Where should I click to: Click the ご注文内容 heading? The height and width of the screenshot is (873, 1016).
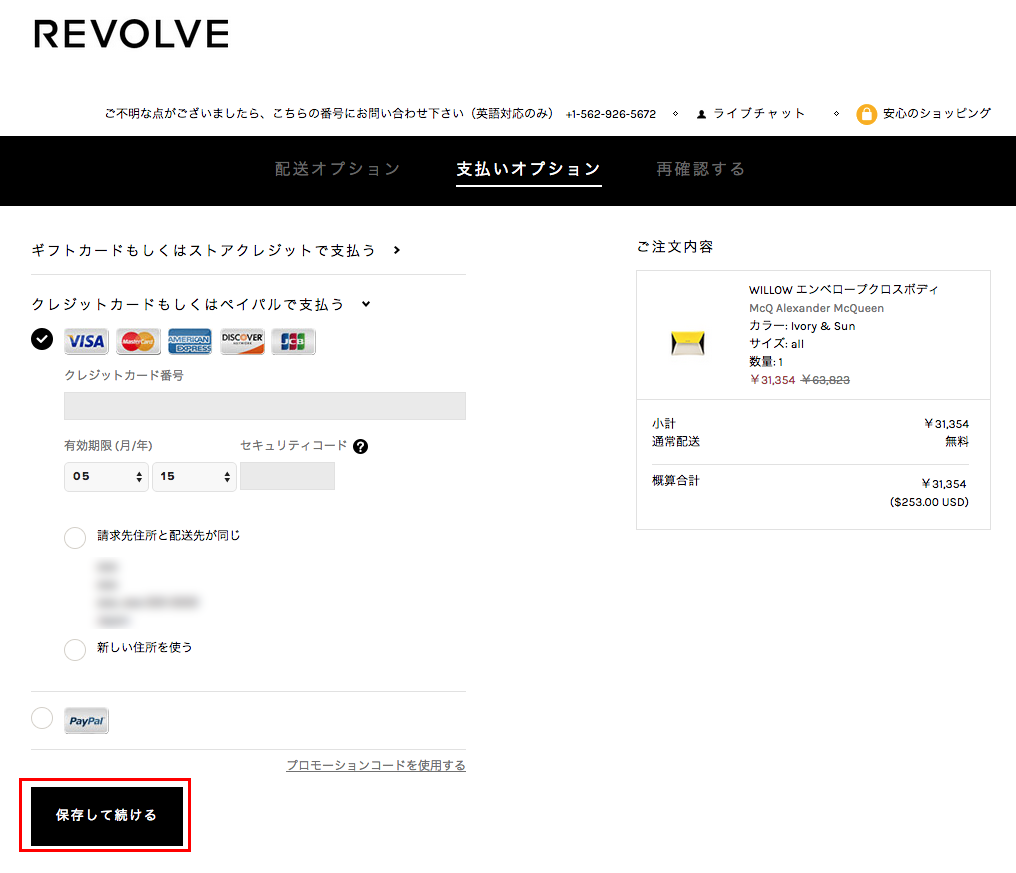[675, 247]
